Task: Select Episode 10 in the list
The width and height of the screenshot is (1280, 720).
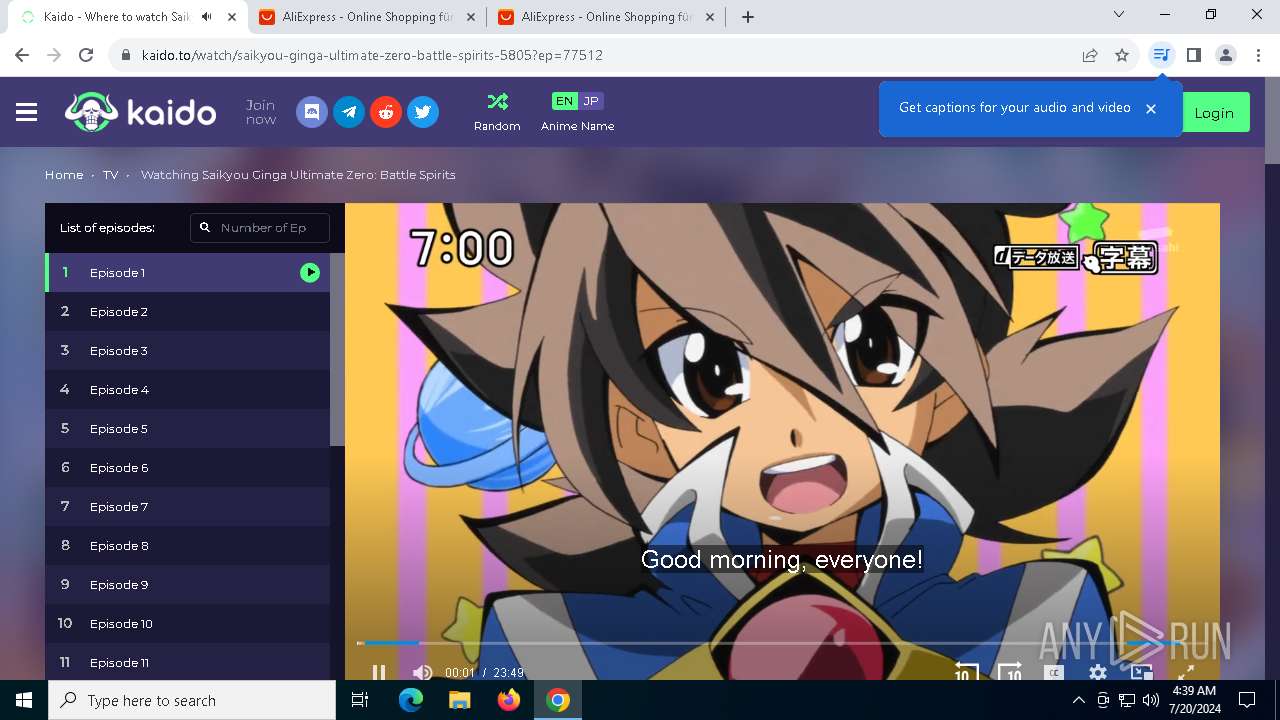Action: tap(187, 623)
